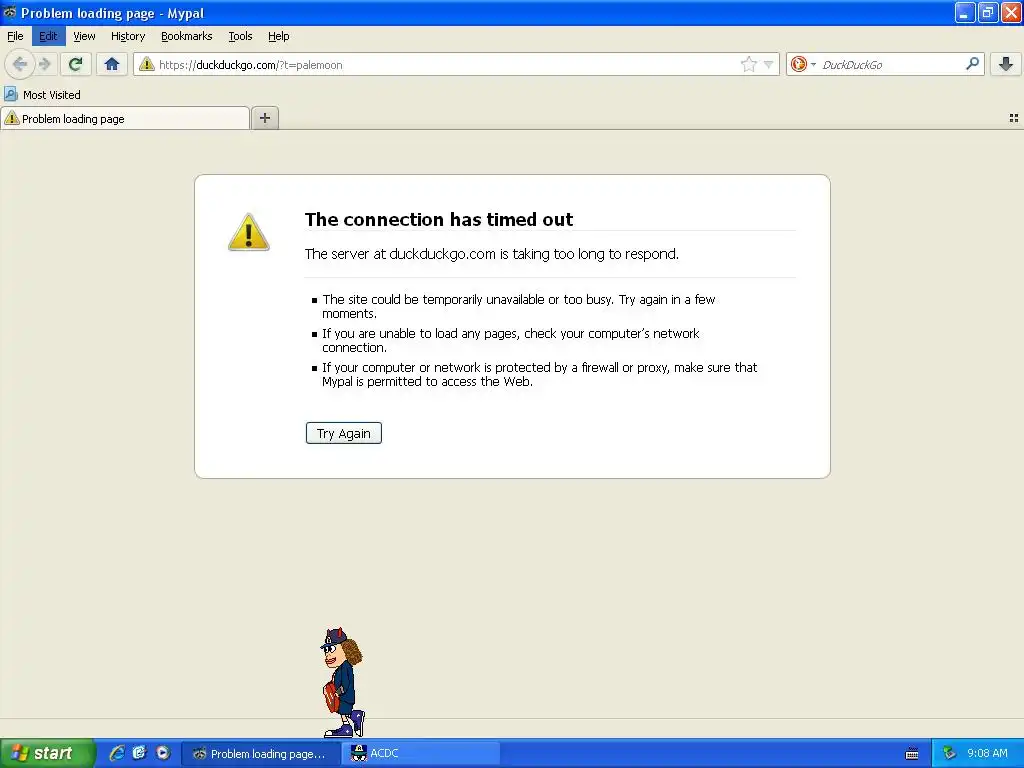Click the Try Again button
Viewport: 1024px width, 768px height.
(344, 433)
